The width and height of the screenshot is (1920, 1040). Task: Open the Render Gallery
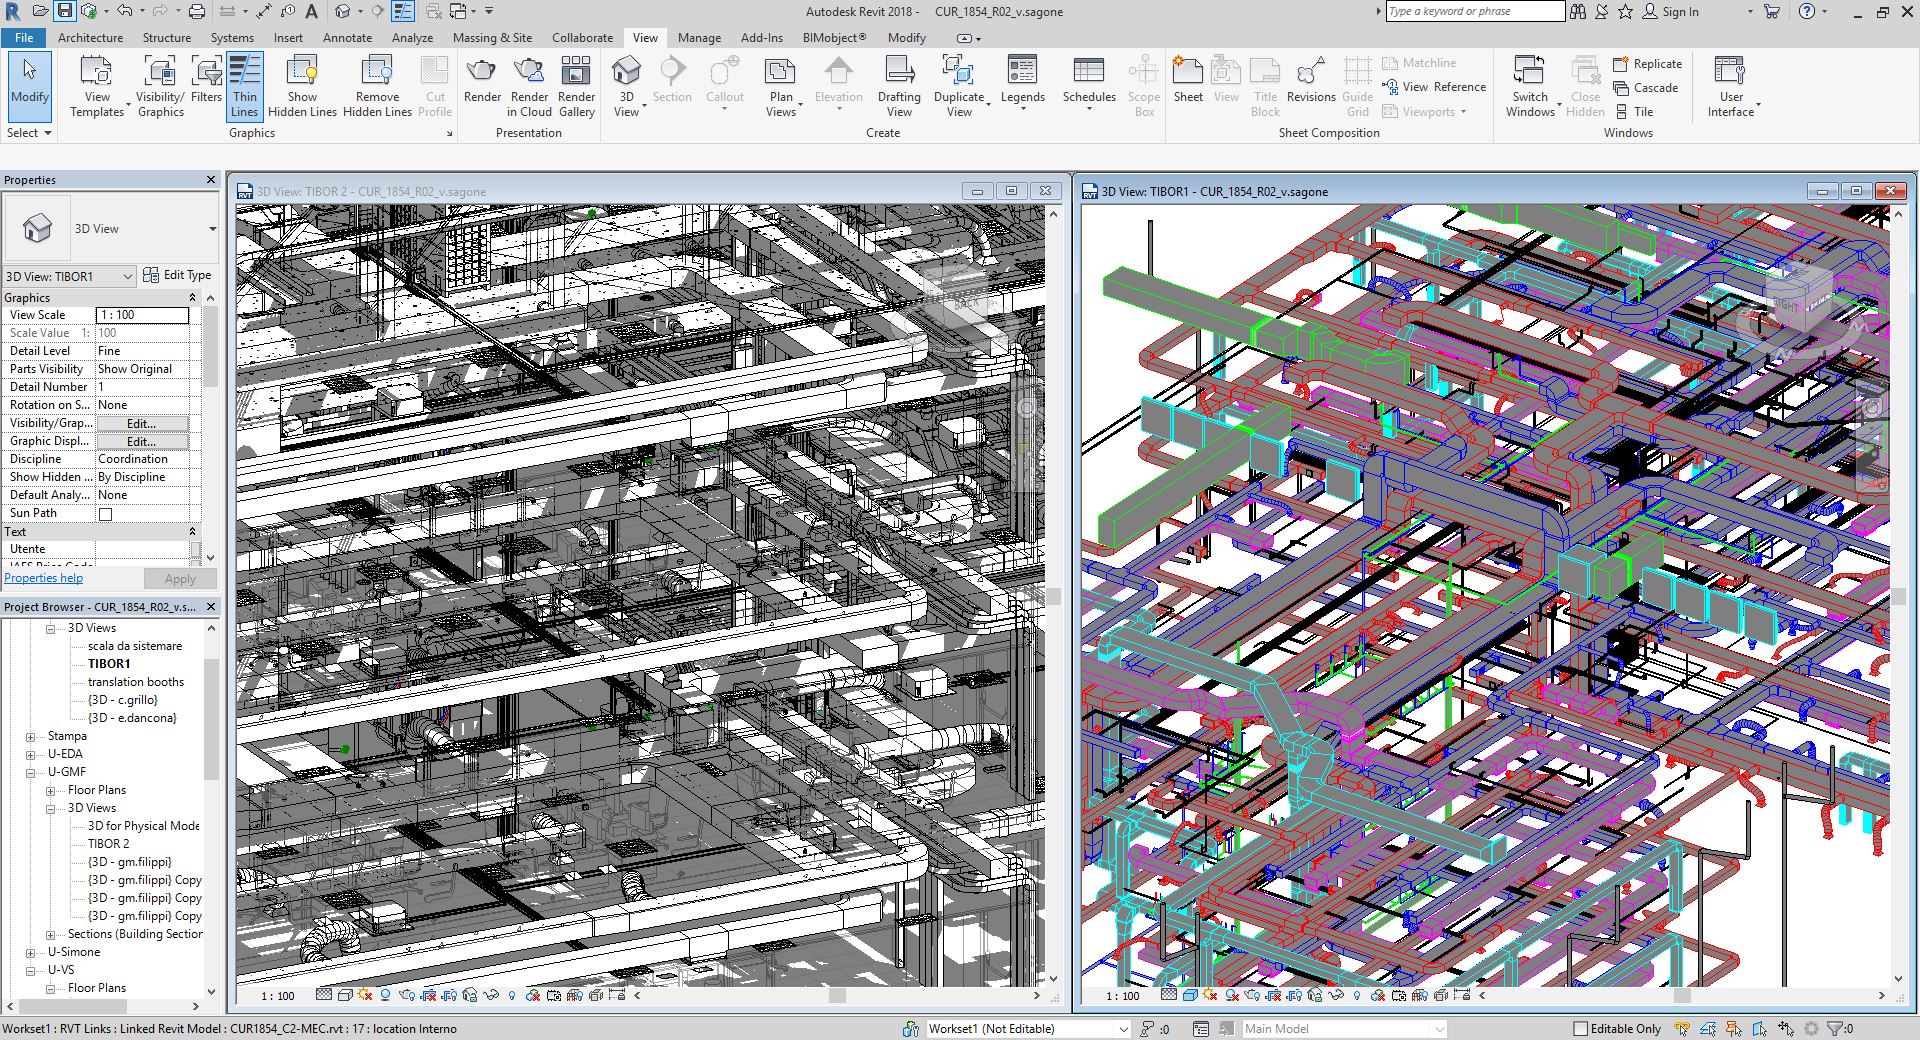pyautogui.click(x=576, y=87)
